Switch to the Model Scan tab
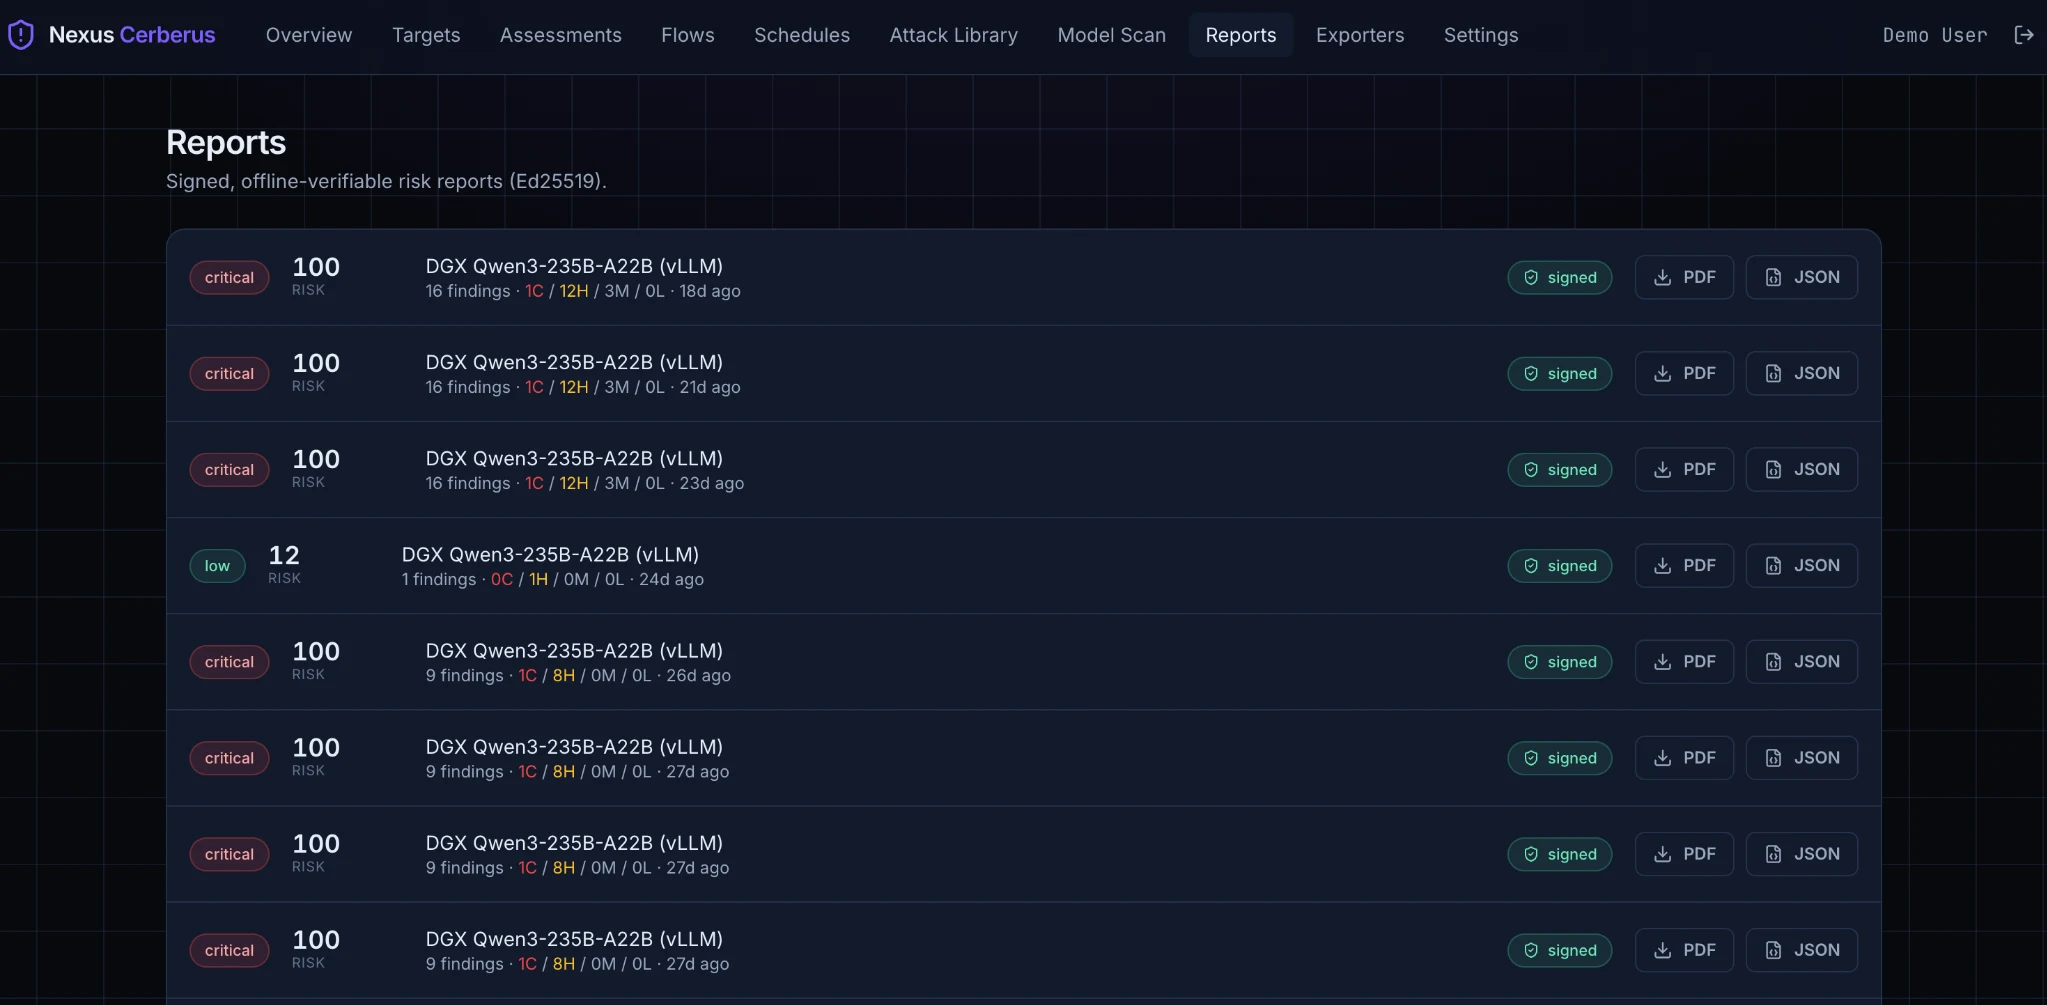The height and width of the screenshot is (1005, 2047). pyautogui.click(x=1112, y=35)
